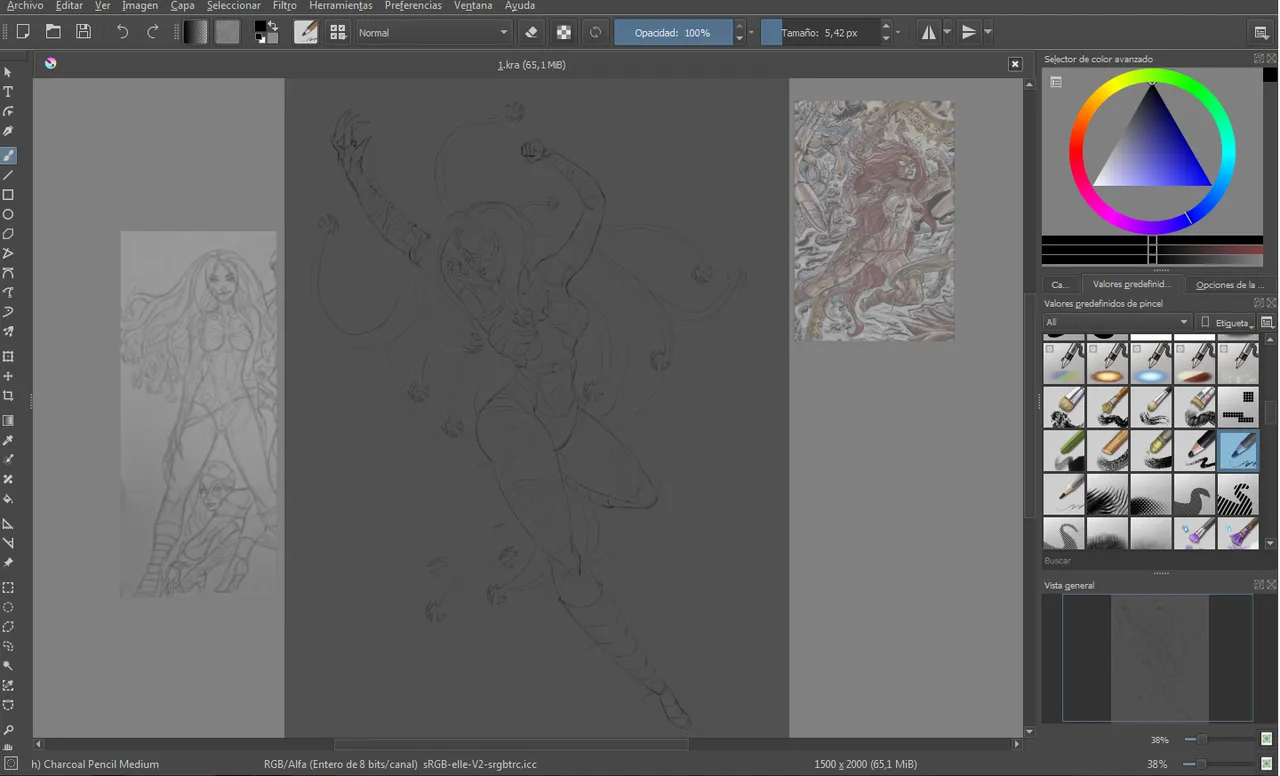
Task: Switch to 'Opciones de la...' tab
Action: tap(1230, 285)
